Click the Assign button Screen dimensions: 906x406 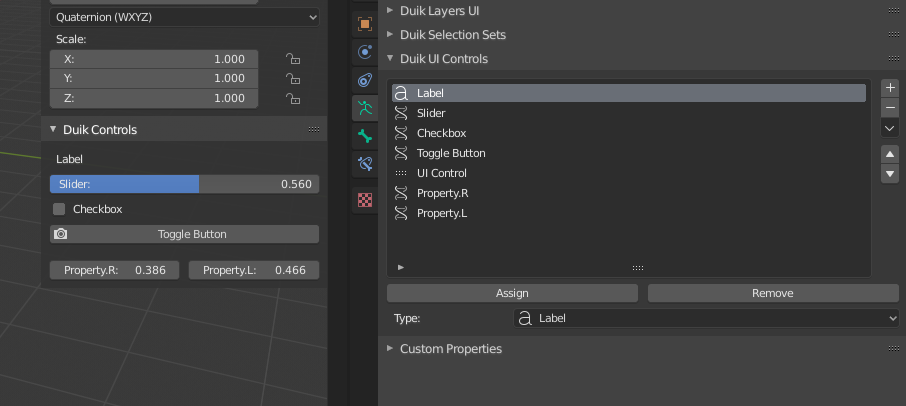(512, 293)
